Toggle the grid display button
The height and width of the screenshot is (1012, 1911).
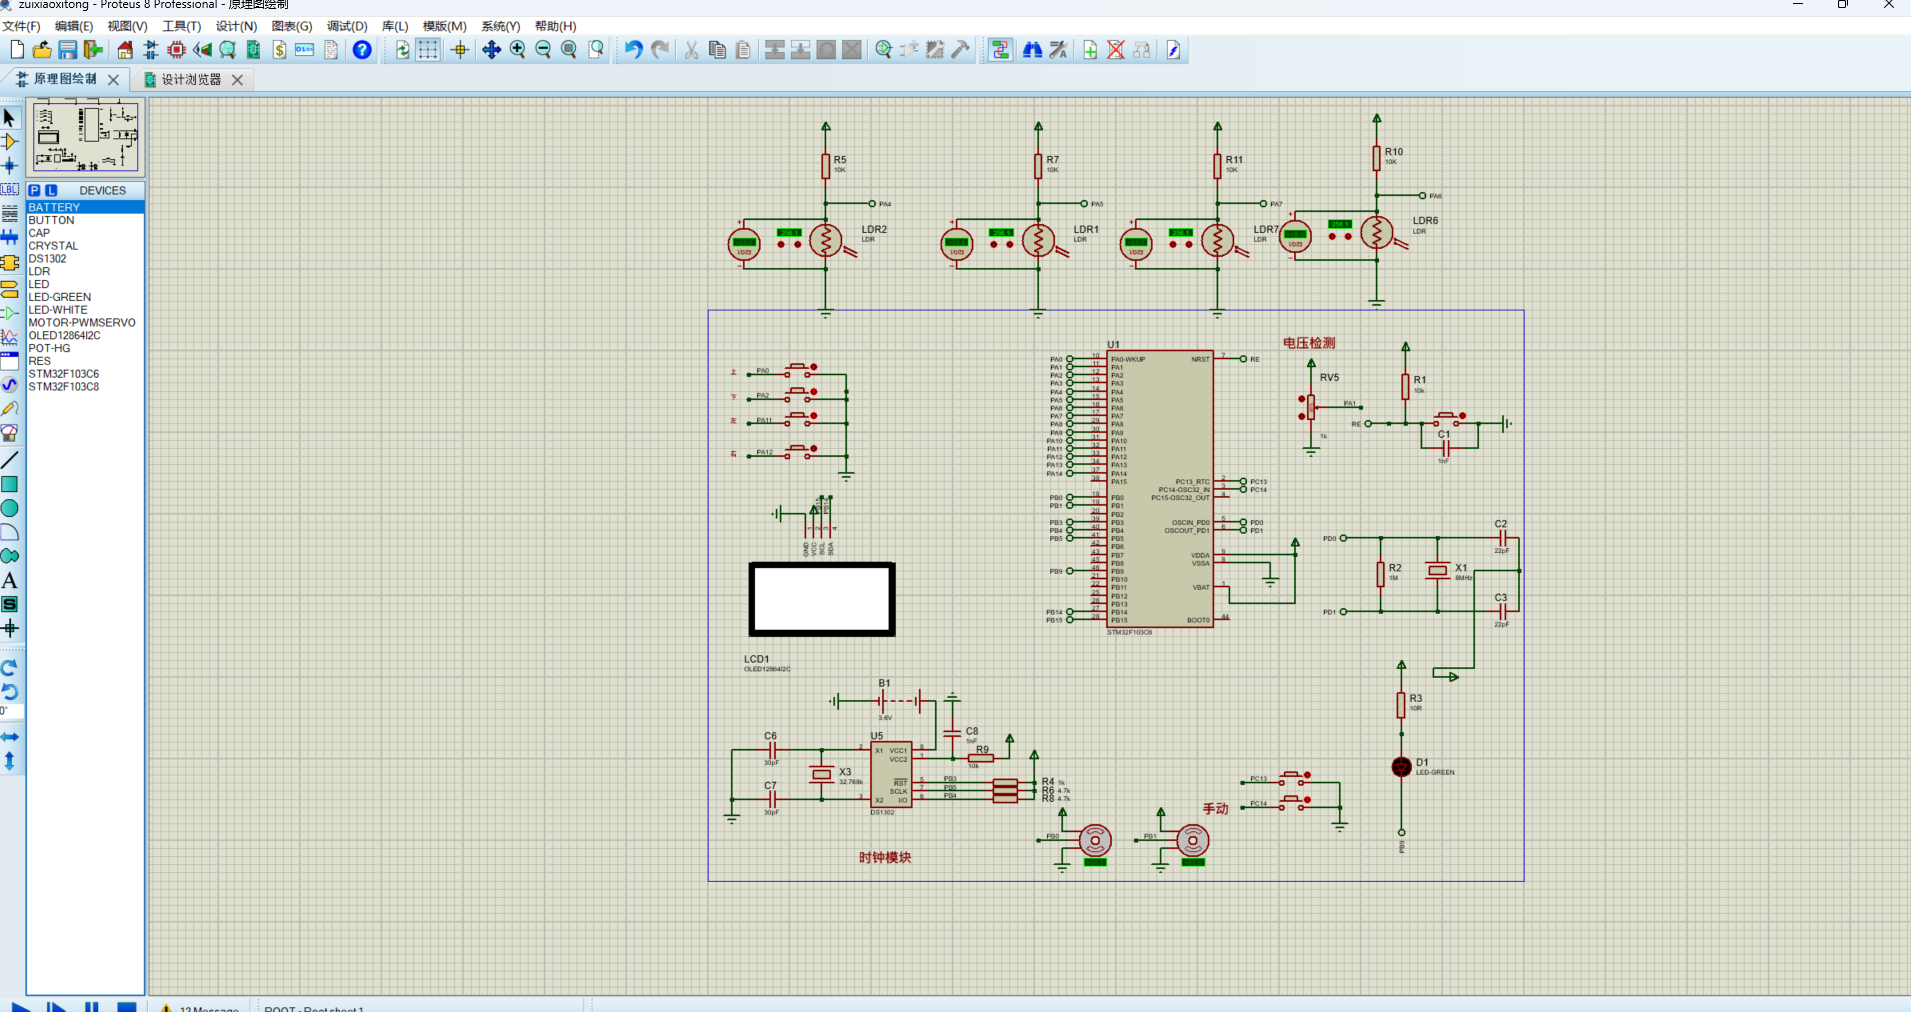coord(428,50)
